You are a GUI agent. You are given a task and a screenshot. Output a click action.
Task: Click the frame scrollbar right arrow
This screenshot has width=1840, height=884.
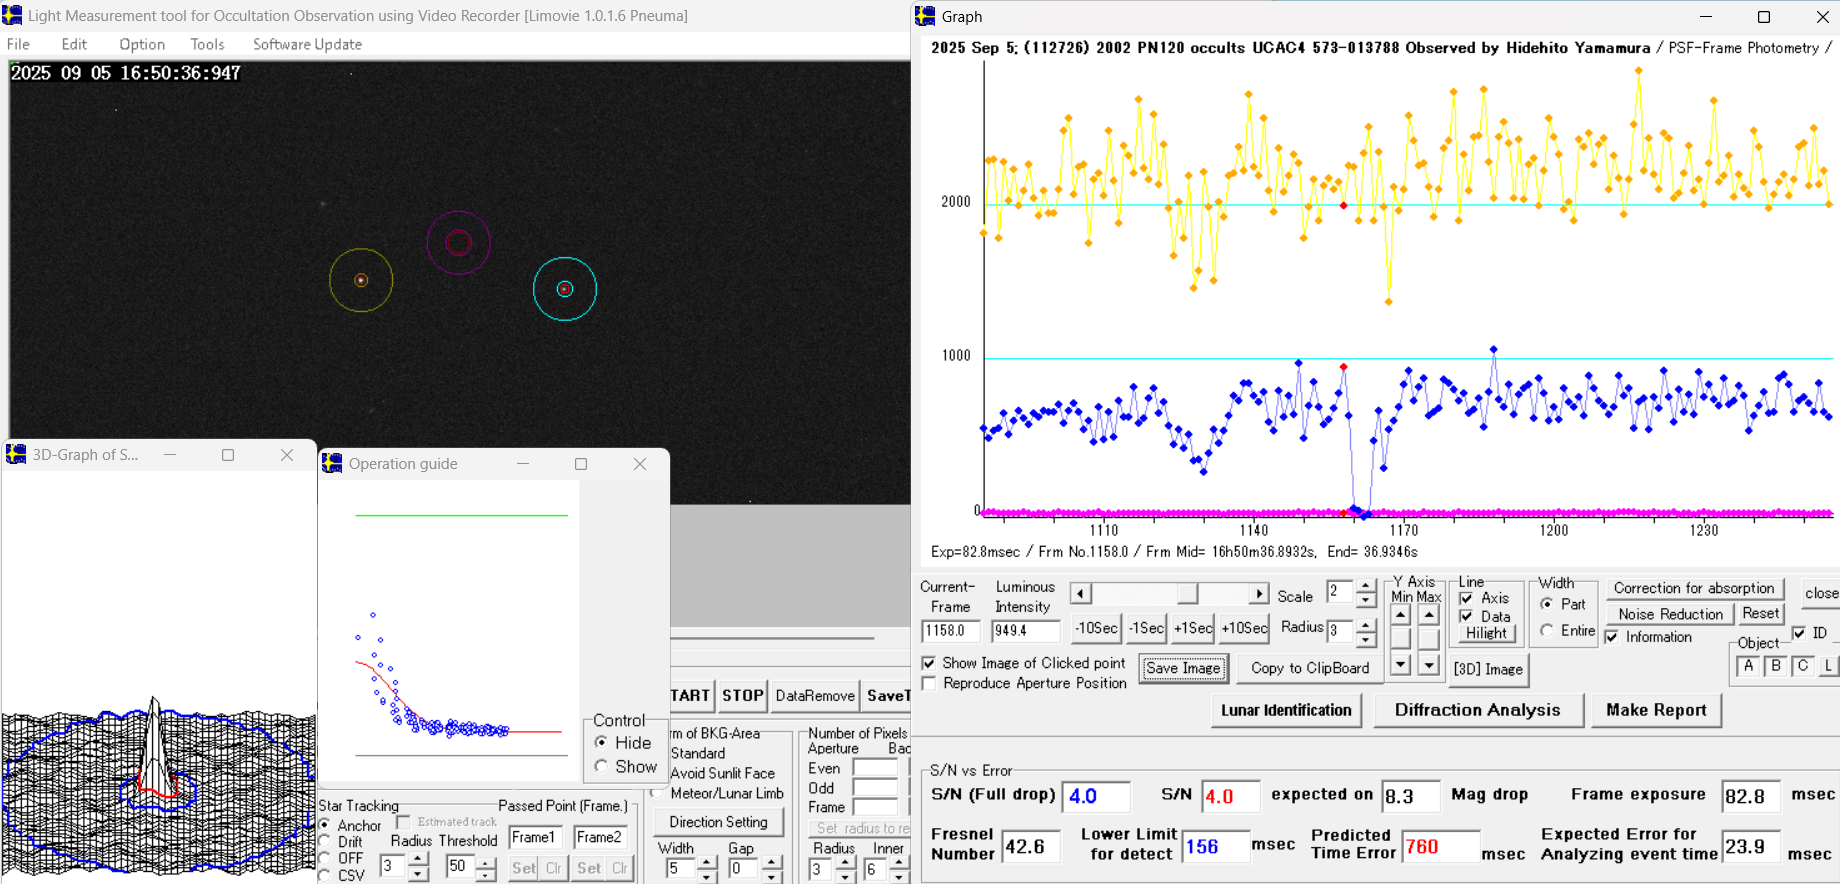point(1259,594)
